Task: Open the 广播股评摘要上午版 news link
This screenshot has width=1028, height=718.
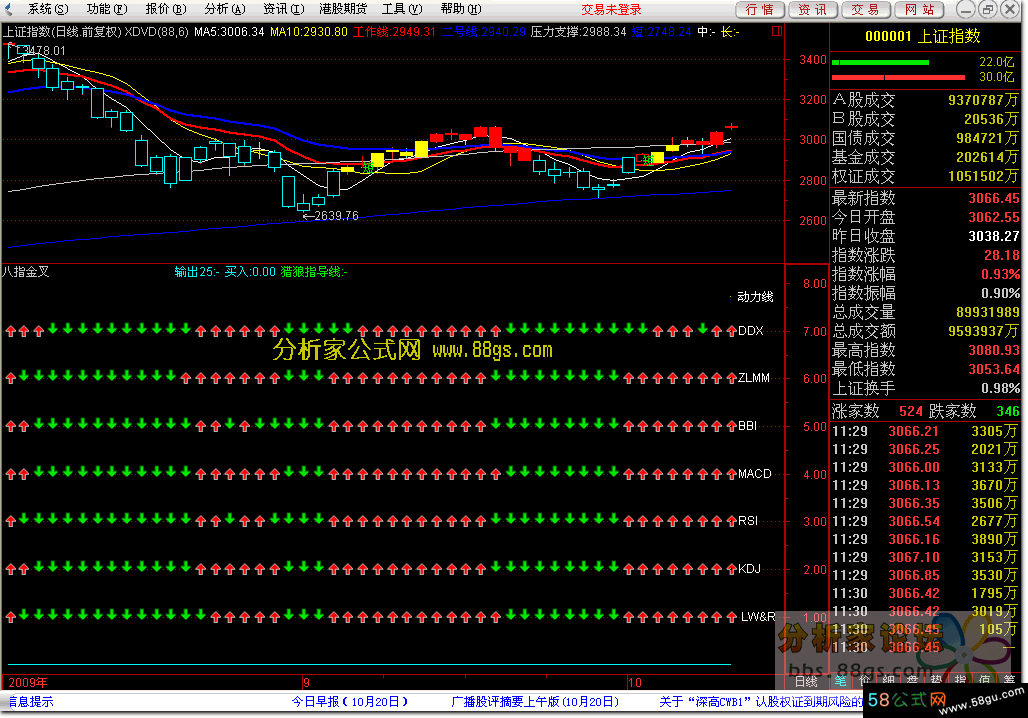Action: (535, 702)
